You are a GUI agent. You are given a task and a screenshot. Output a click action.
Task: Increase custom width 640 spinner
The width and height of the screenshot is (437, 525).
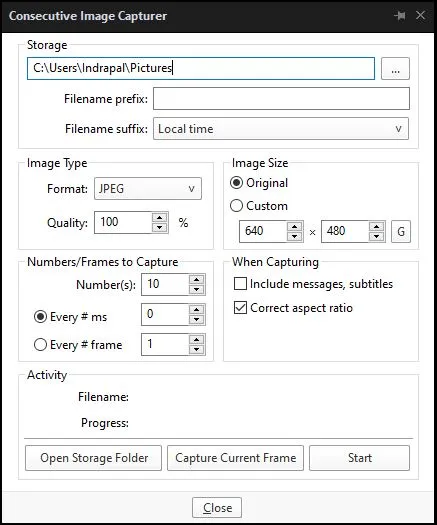[295, 227]
